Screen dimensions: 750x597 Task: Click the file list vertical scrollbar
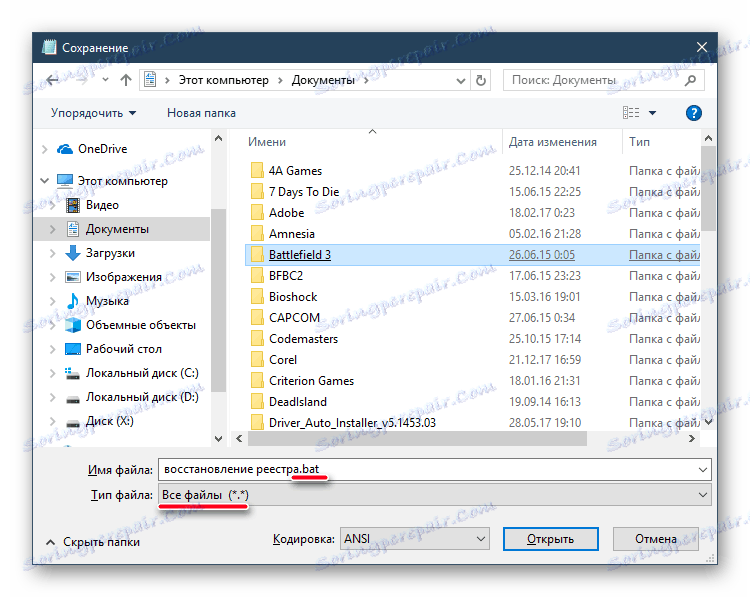coord(708,189)
